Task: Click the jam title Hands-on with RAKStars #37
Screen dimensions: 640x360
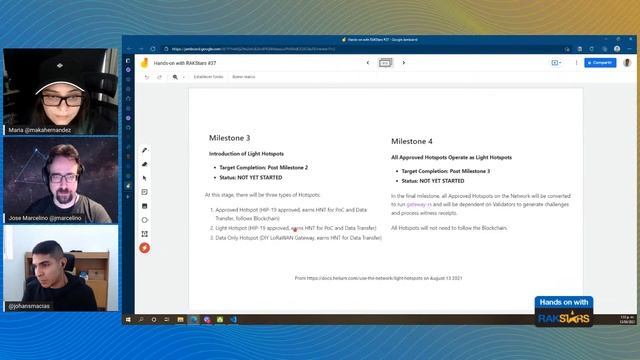Action: [185, 63]
